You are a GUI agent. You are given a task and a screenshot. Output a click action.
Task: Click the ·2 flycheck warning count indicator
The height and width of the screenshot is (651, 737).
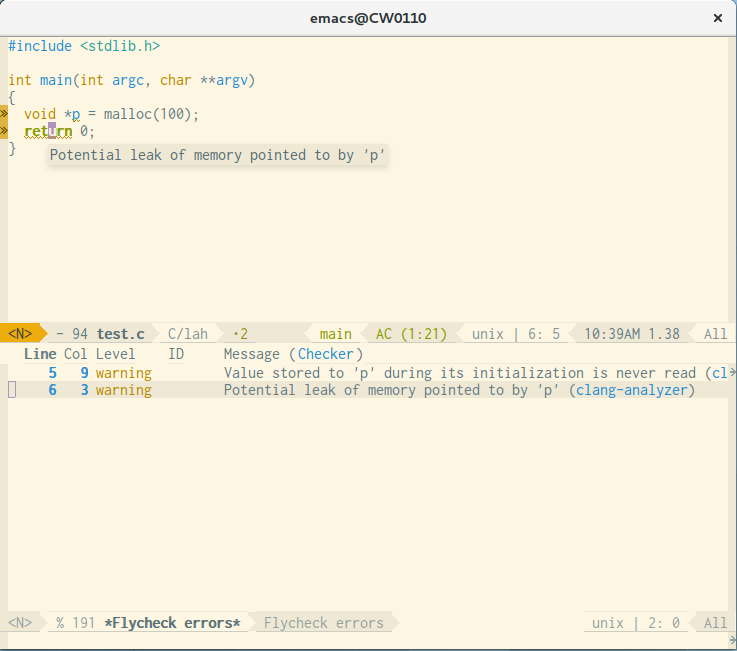point(240,334)
